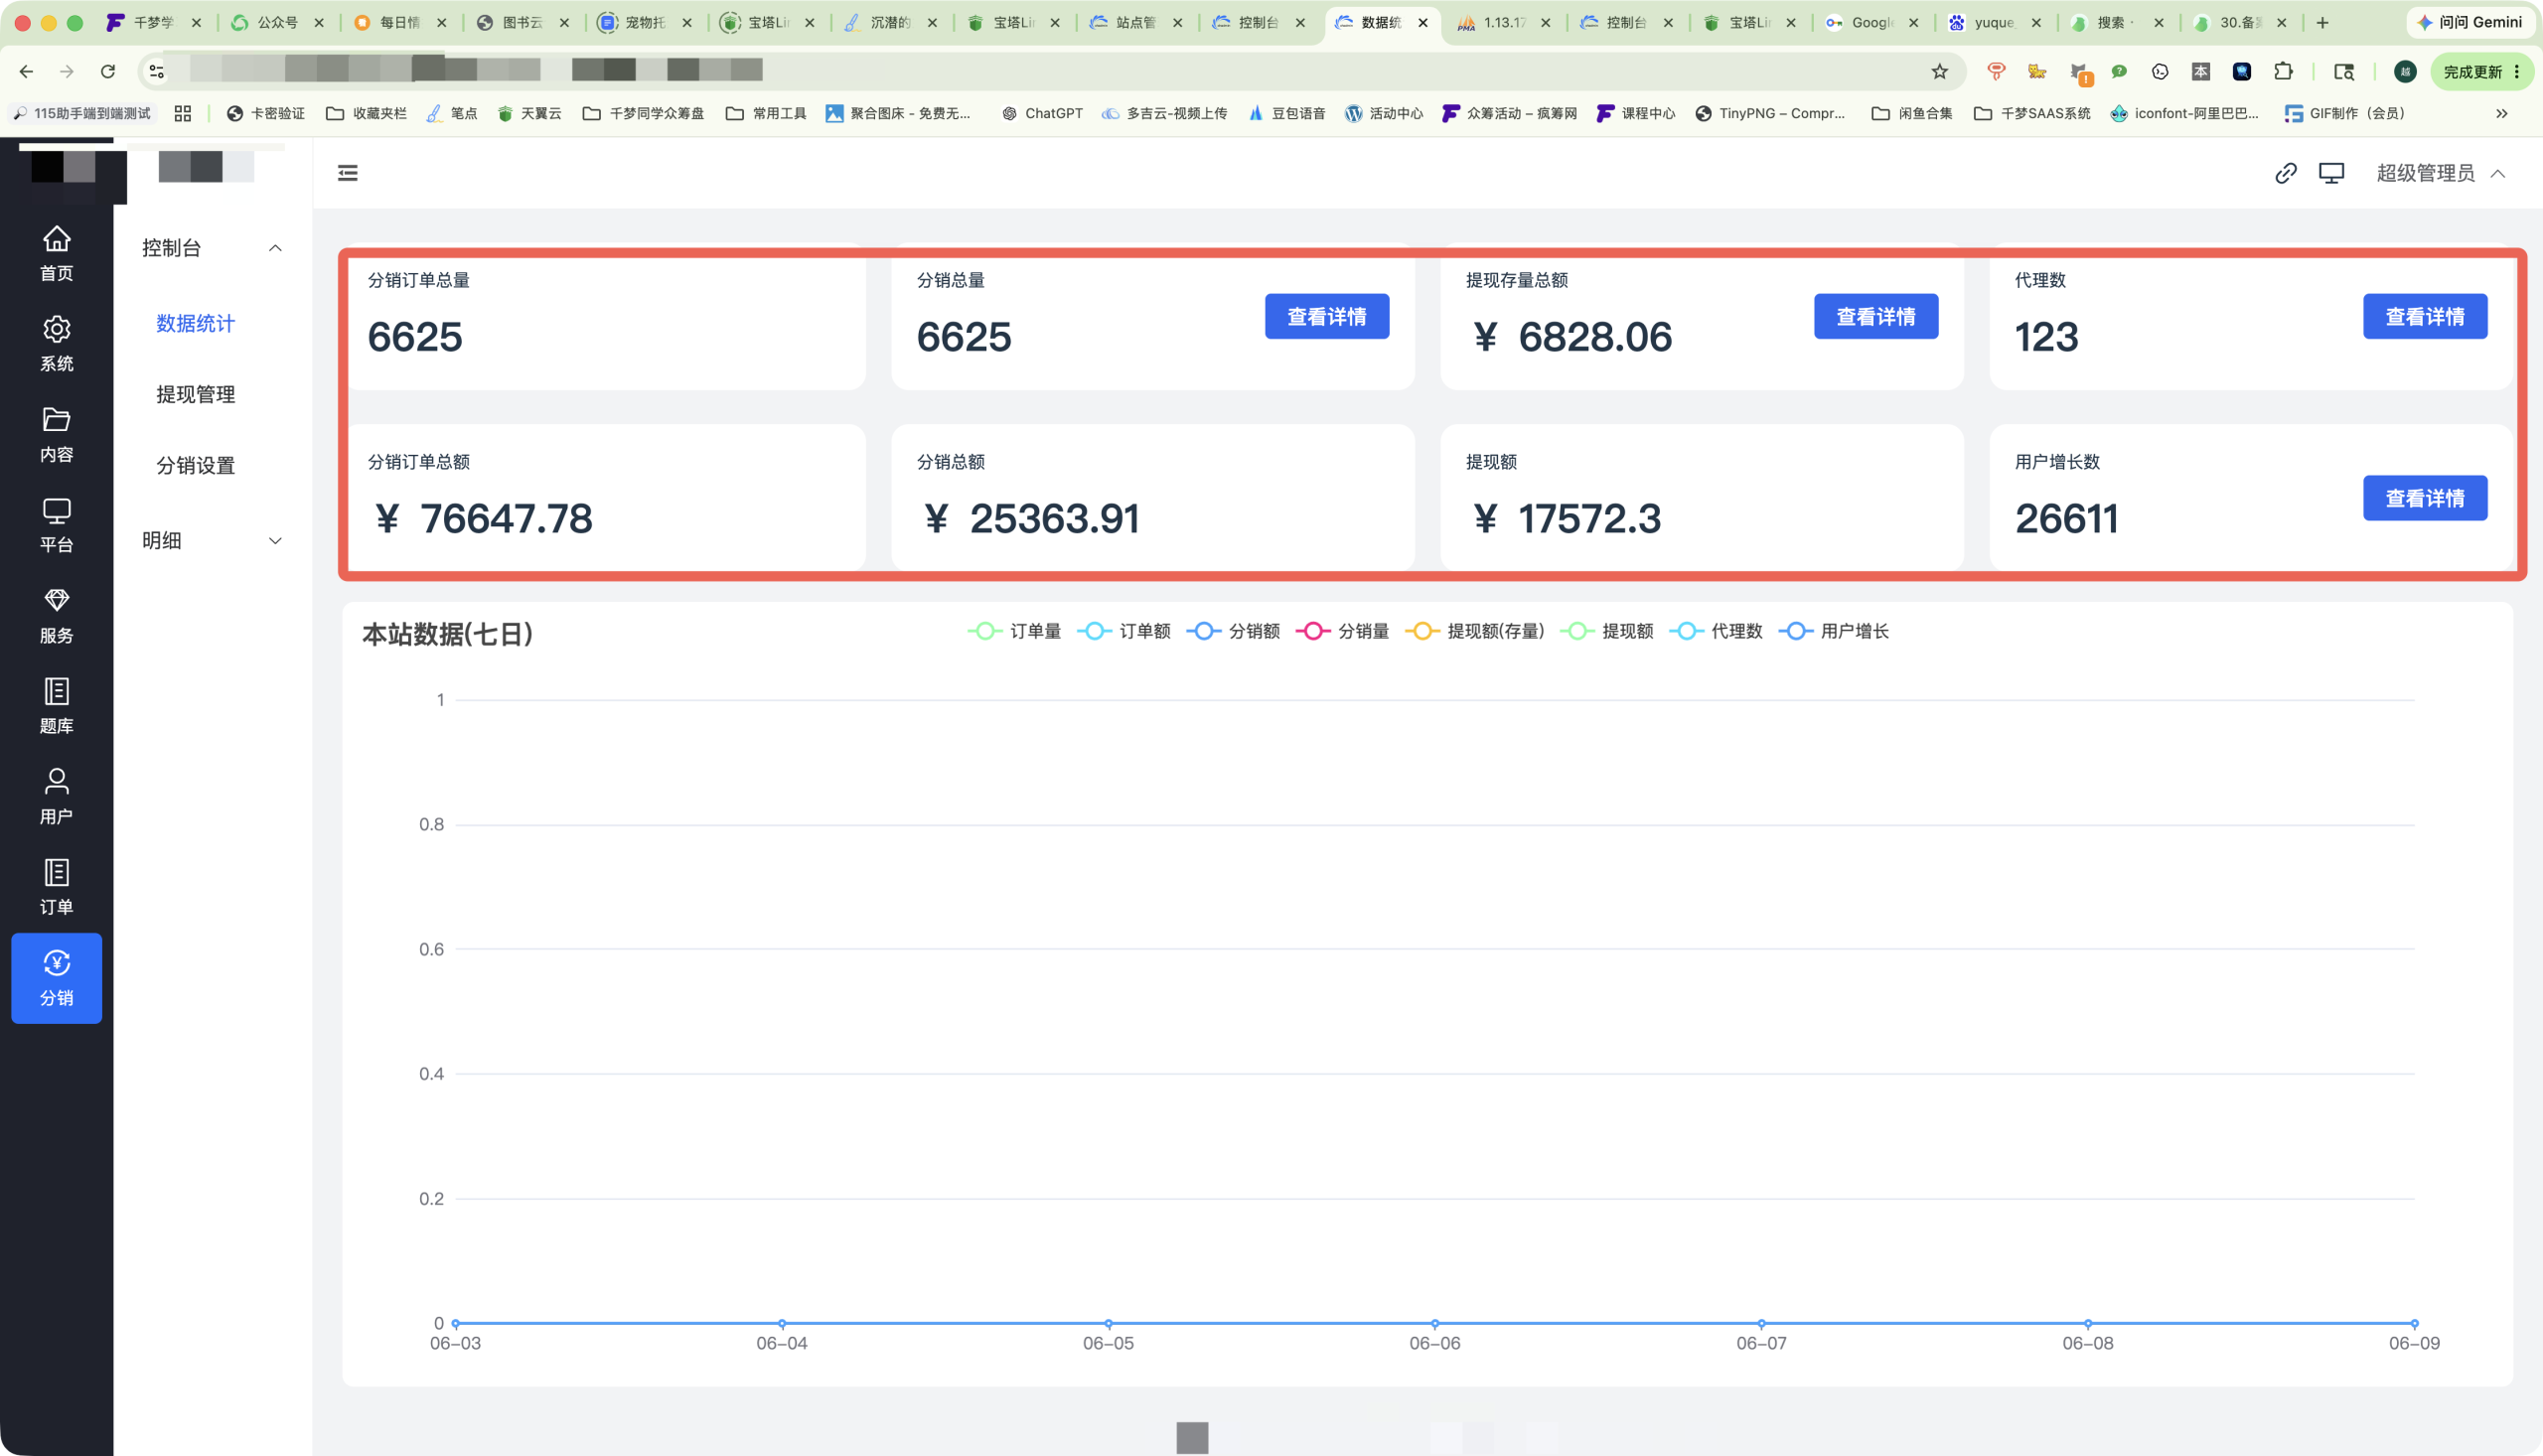View details for 提现存量总额
2543x1456 pixels.
(x=1876, y=316)
